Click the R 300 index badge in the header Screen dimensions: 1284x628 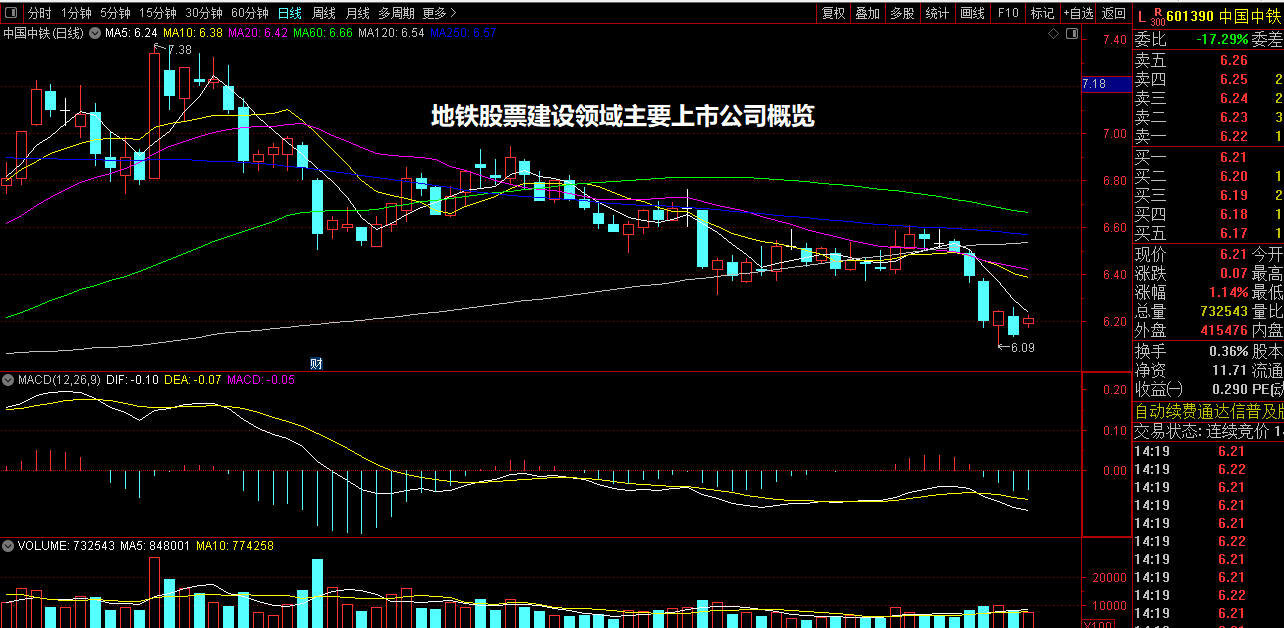pos(1157,16)
